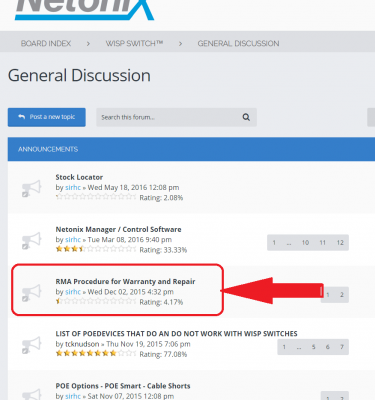Click megaphone icon beside Netonix Manager topic
Screen dimensions: 375x400
pos(31,240)
